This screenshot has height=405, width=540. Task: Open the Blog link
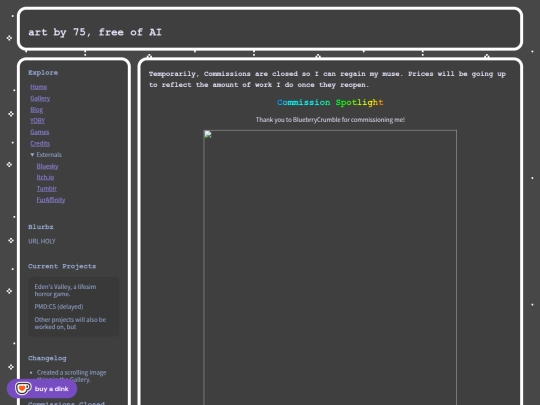[37, 110]
